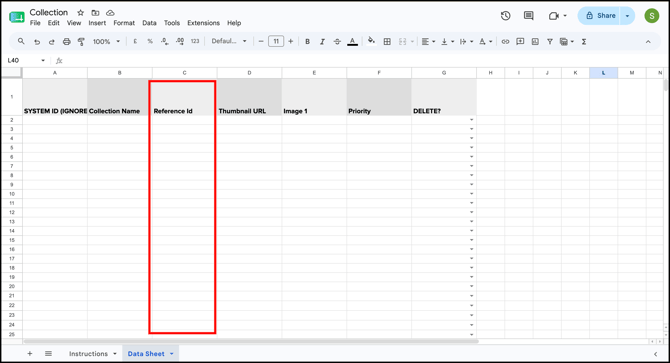Screen dimensions: 670x363
Task: Open the comments icon at top
Action: point(529,16)
